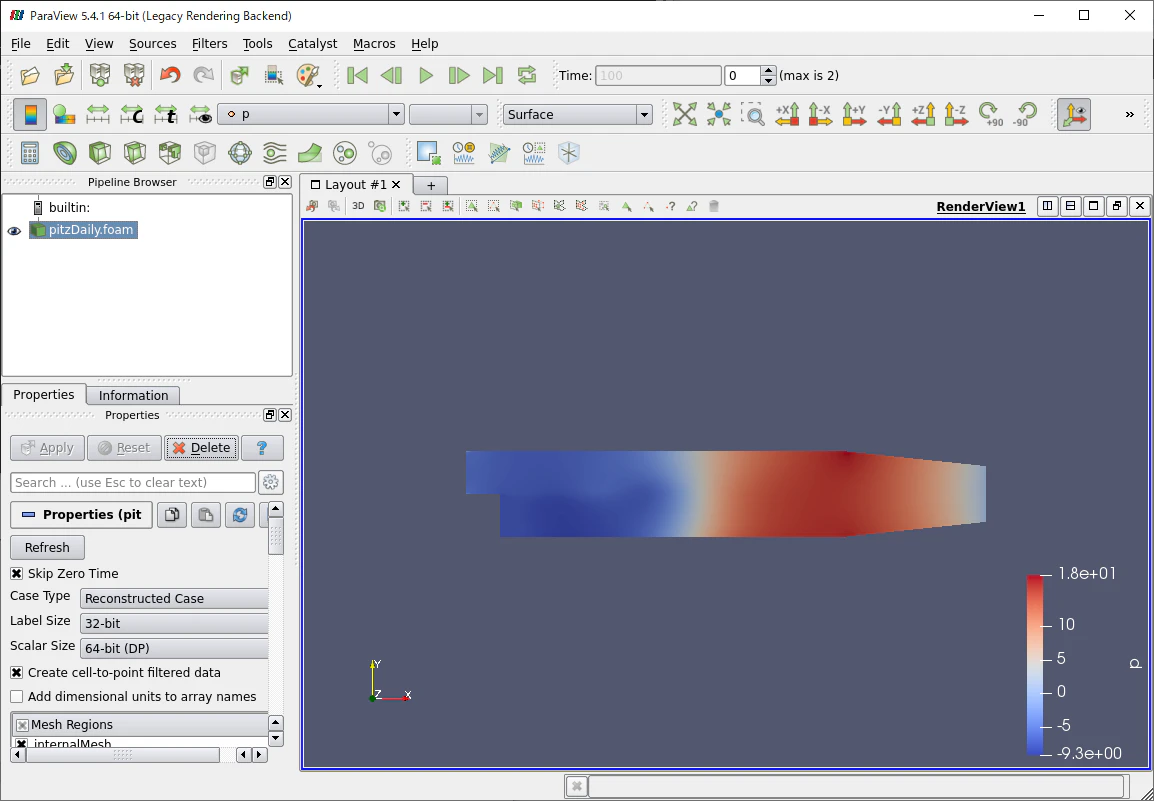
Task: Reset camera to fit data
Action: click(x=684, y=114)
